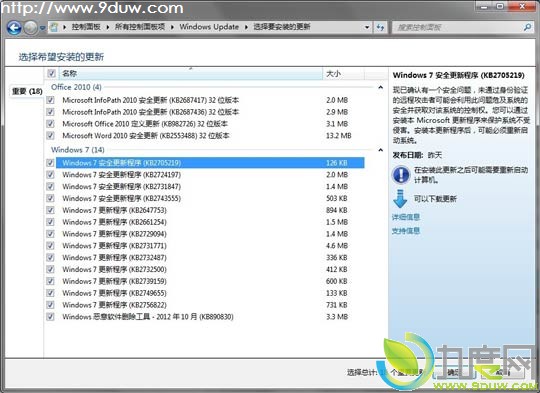Maximize the Windows Update window
Screen dimensions: 540x393
(500, 6)
